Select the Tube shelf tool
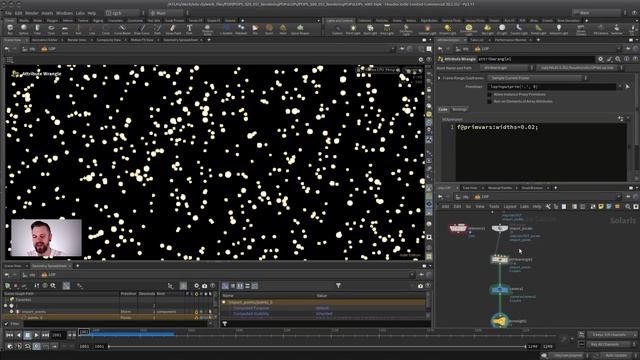 (37, 29)
